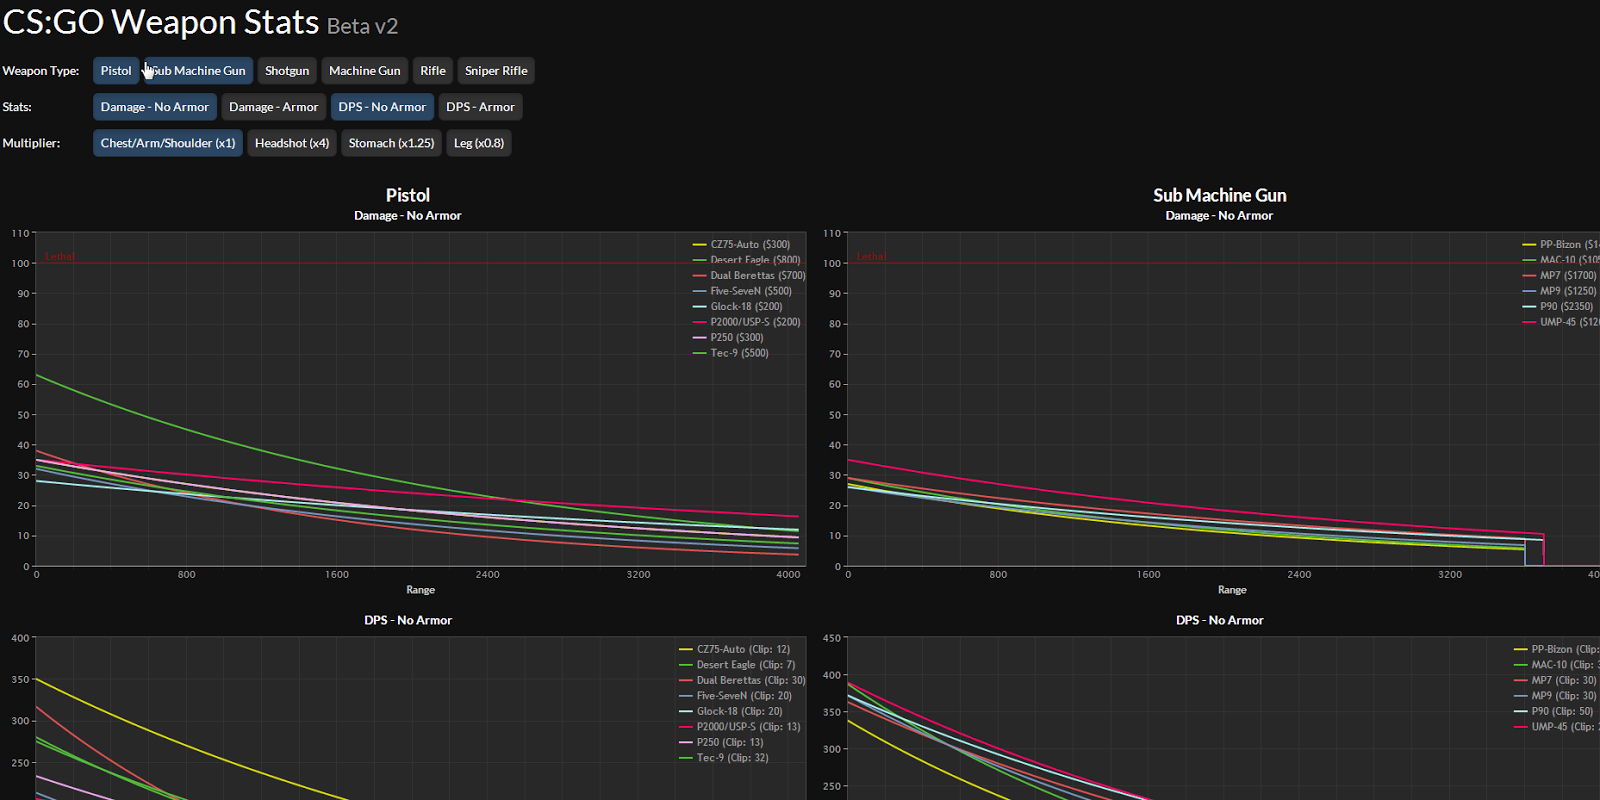Click Tec-9 ($500) legend entry

tap(731, 353)
